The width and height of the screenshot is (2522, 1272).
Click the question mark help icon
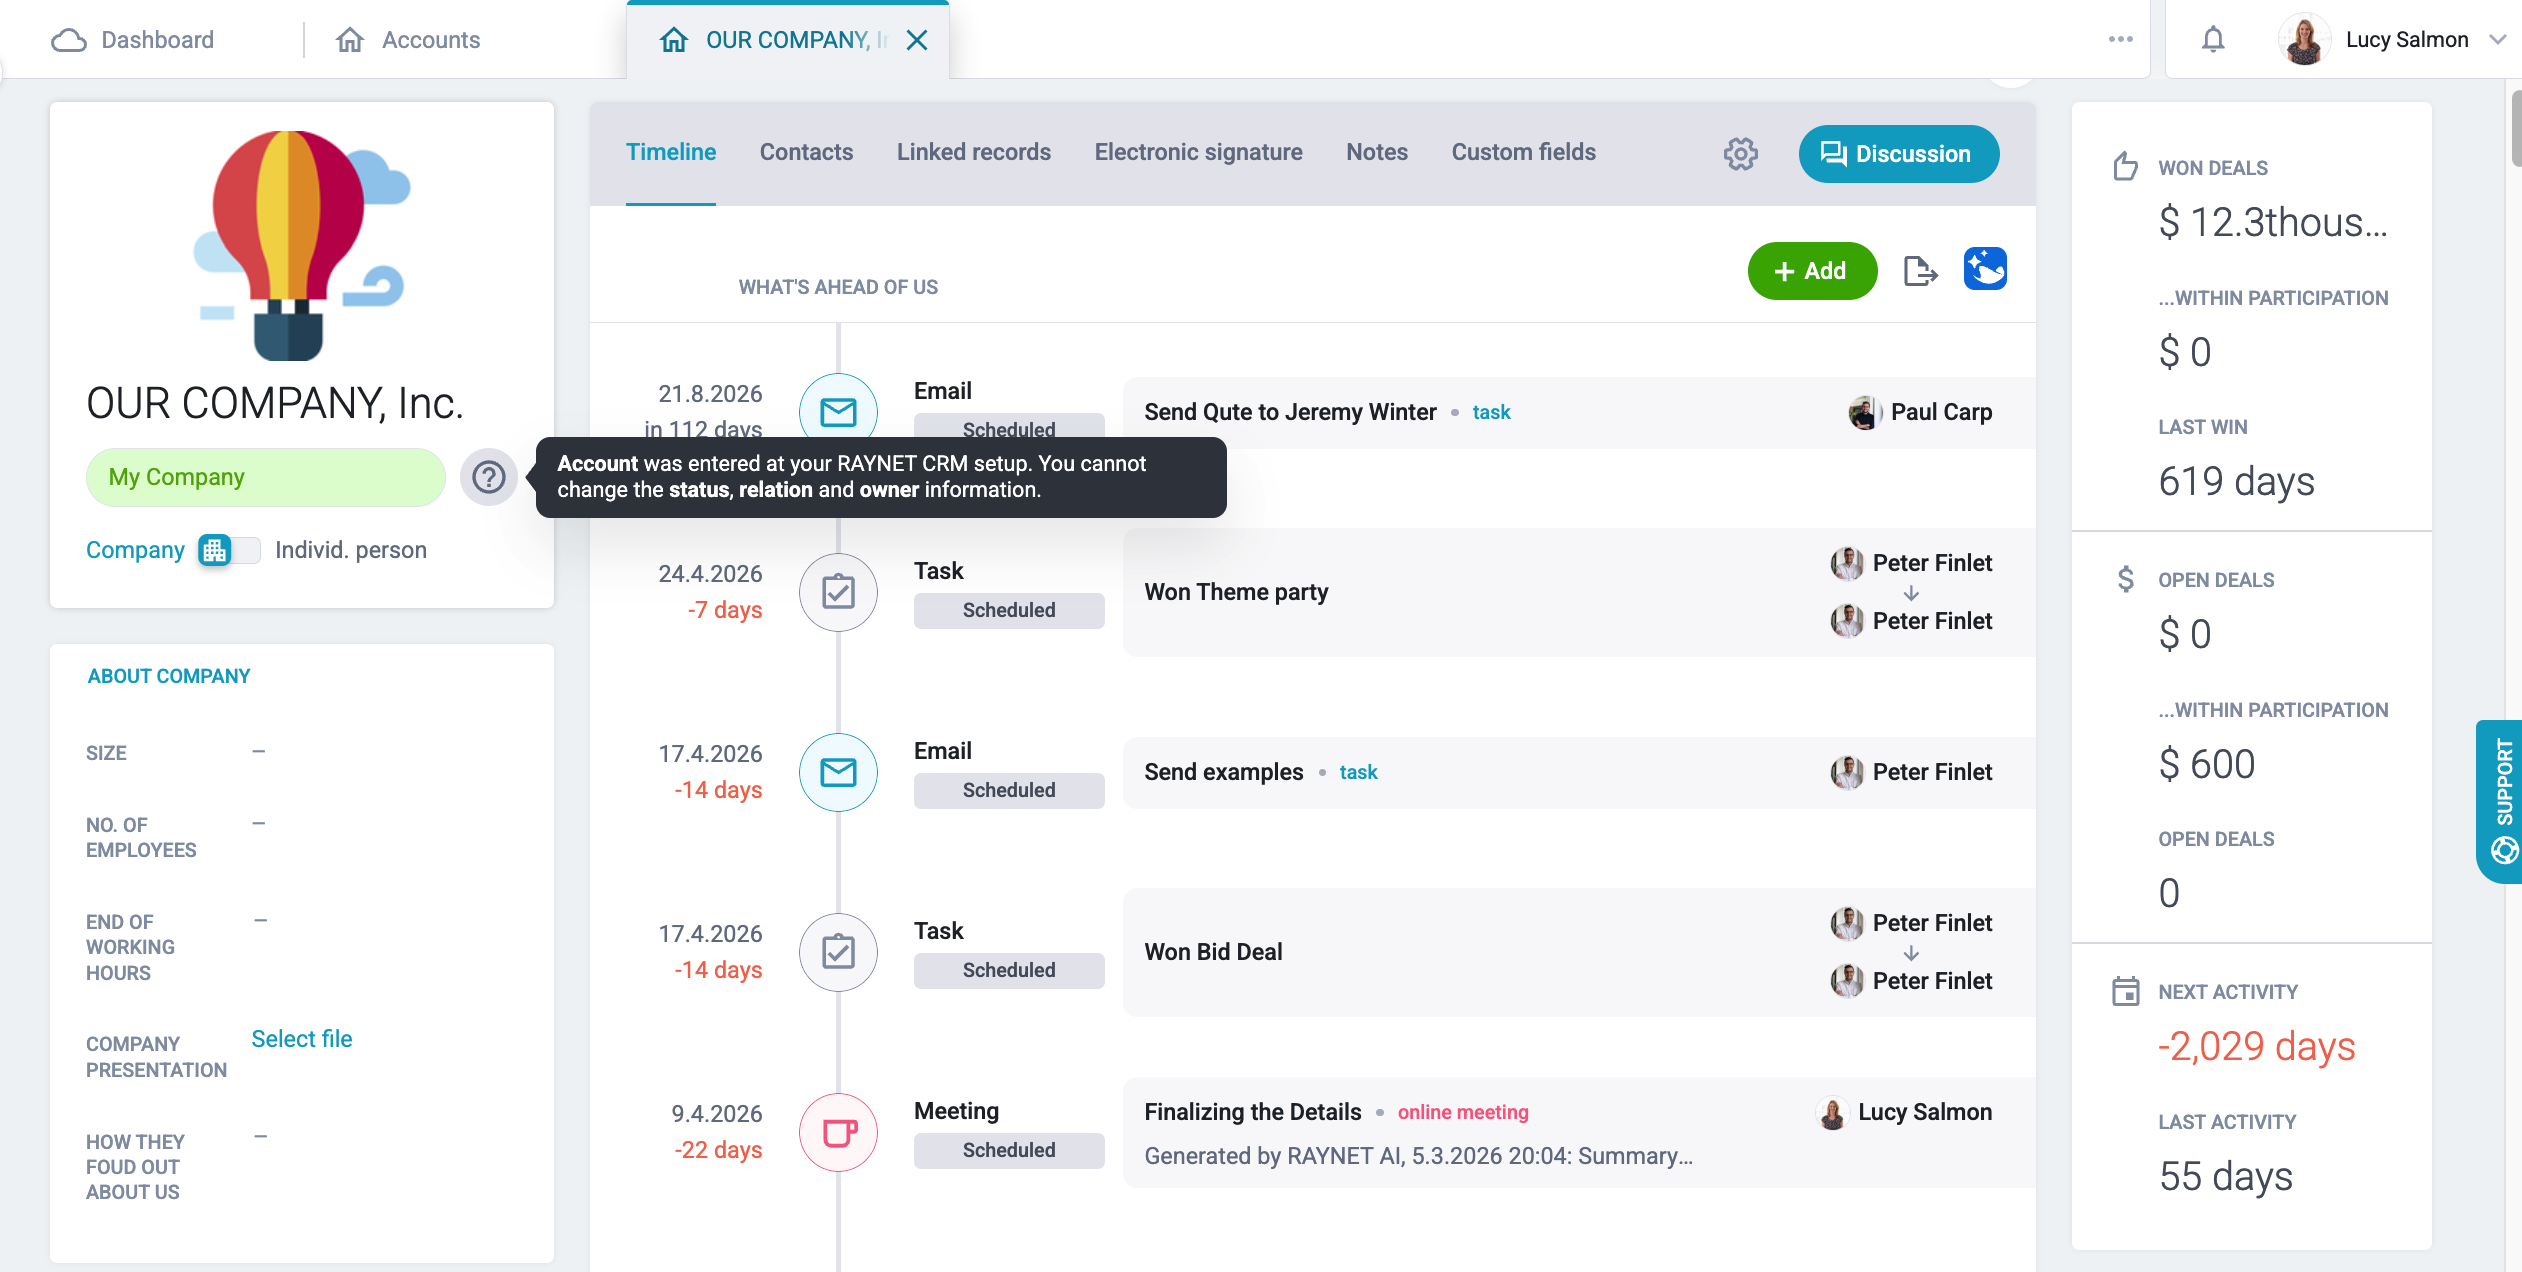[x=489, y=477]
